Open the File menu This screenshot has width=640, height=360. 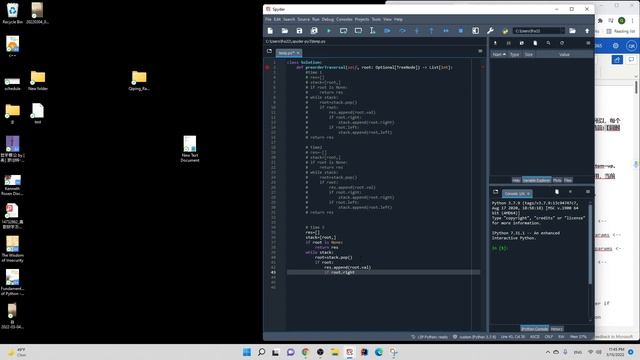pyautogui.click(x=268, y=19)
